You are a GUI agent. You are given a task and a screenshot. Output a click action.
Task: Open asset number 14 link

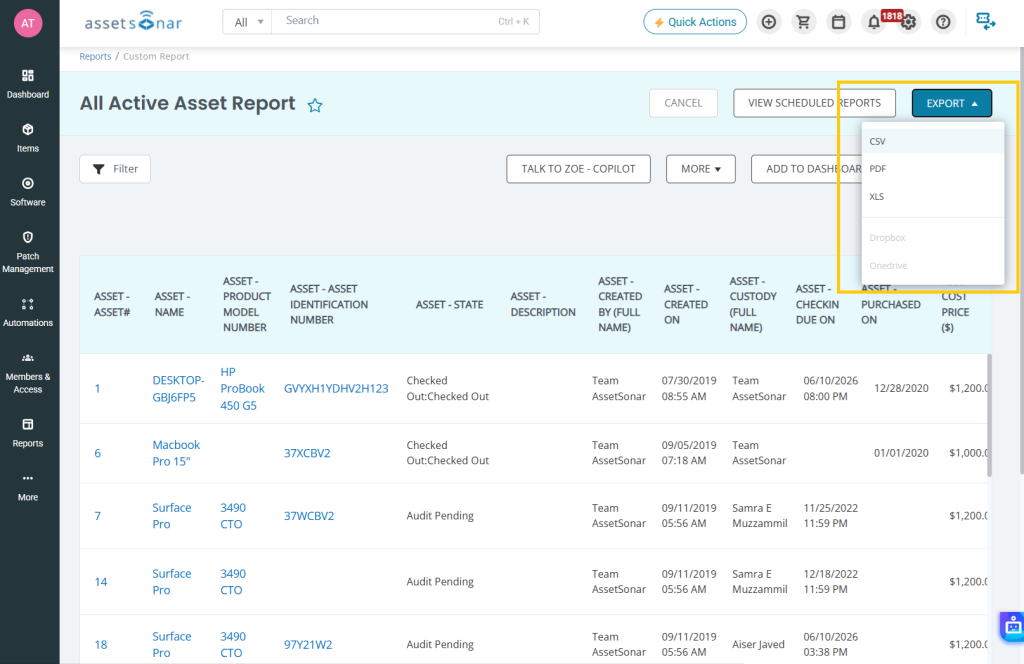[x=101, y=582]
